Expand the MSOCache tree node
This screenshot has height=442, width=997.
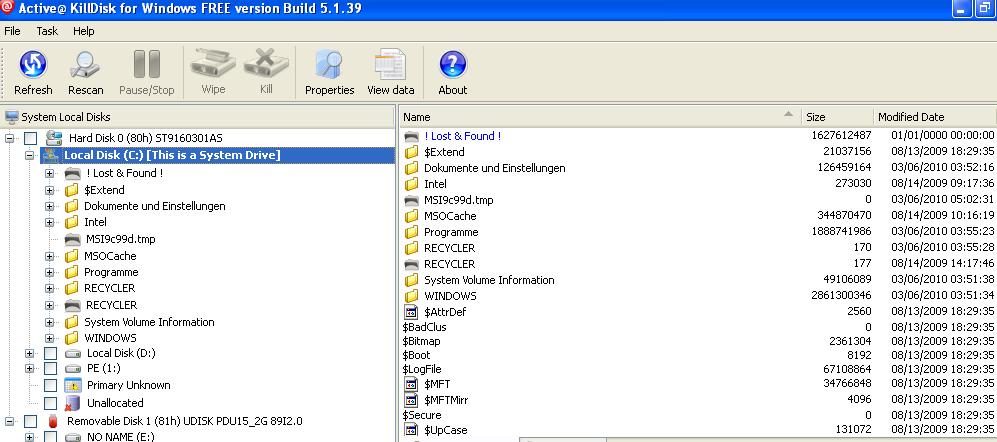49,256
